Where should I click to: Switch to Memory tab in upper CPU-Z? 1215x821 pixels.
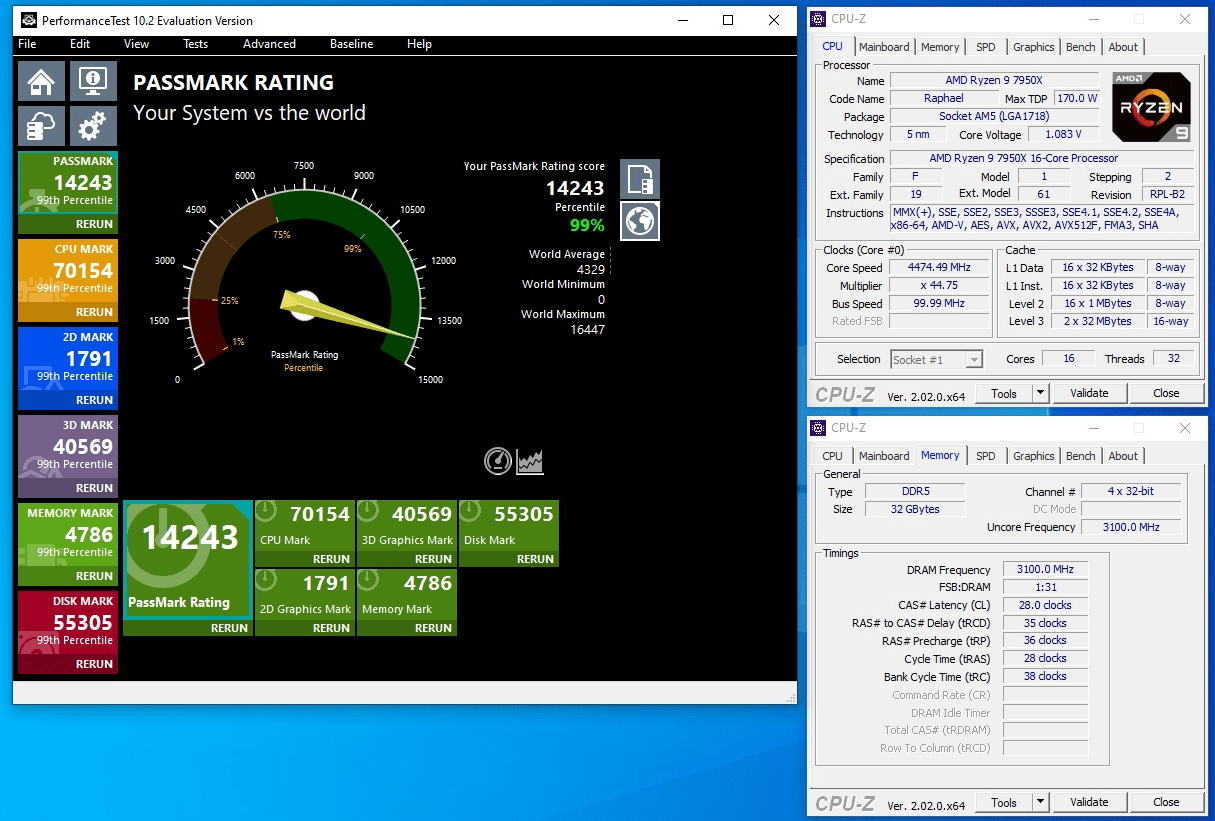[940, 47]
